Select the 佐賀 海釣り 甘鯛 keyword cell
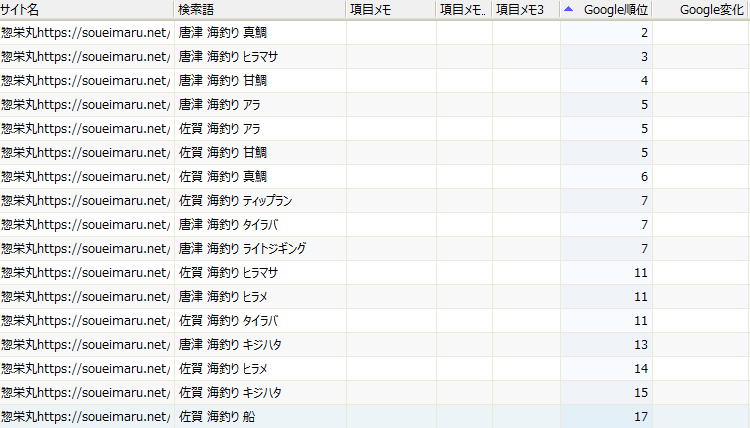The height and width of the screenshot is (428, 750). (260, 153)
